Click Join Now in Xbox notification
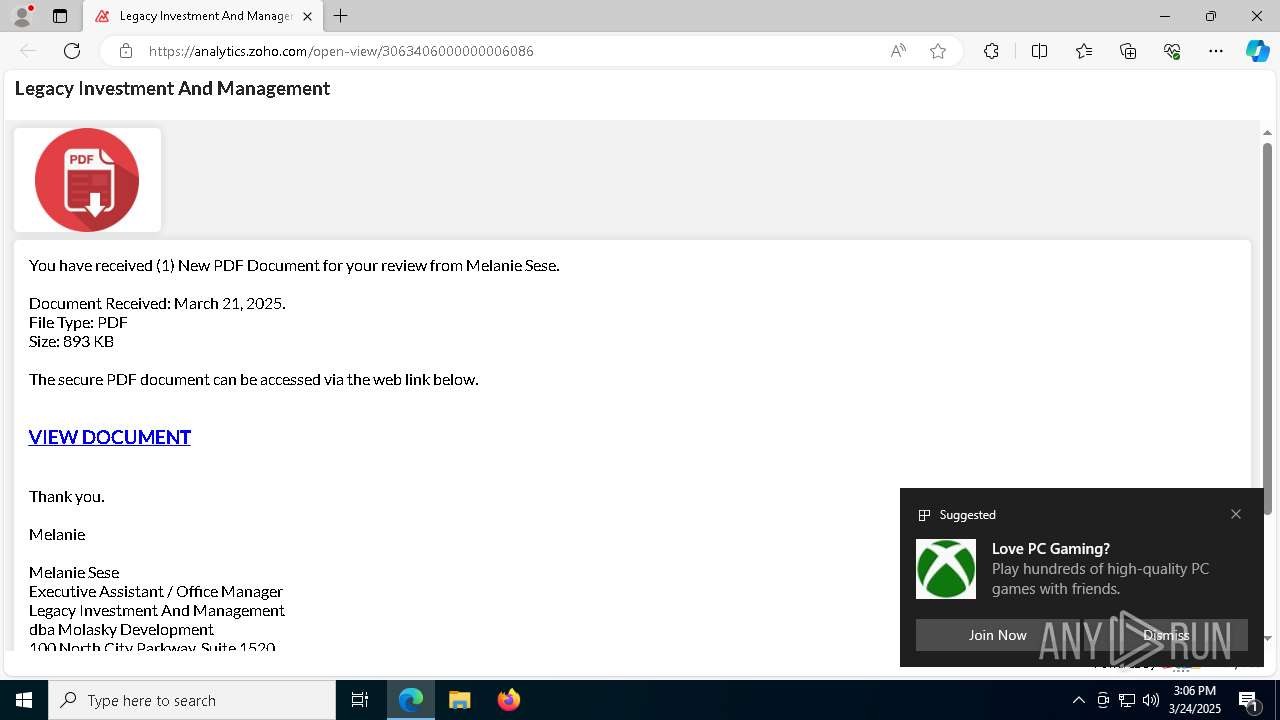1280x720 pixels. [x=997, y=635]
